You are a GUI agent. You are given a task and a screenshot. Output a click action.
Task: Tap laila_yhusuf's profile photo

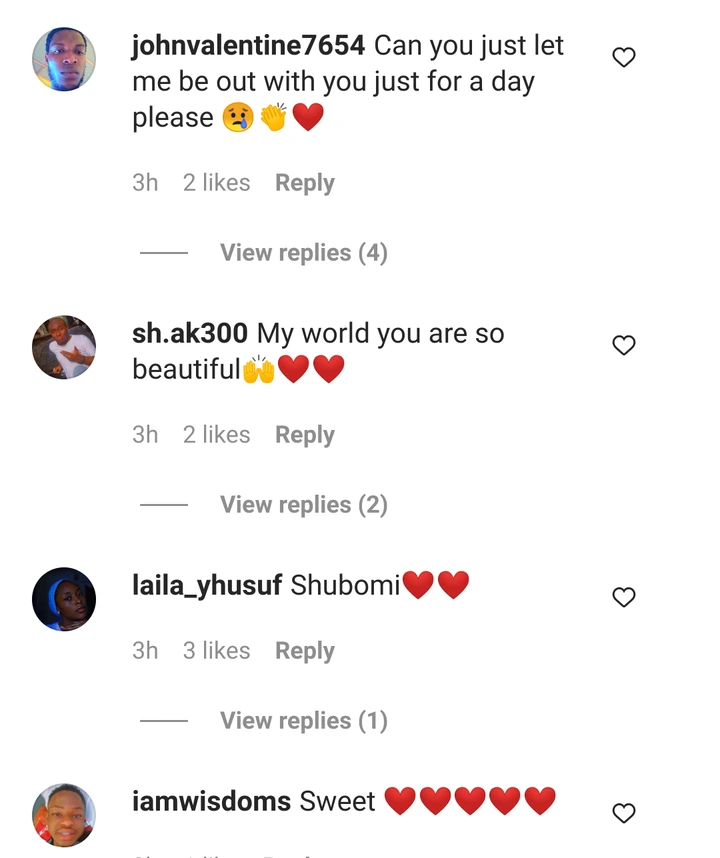(64, 599)
